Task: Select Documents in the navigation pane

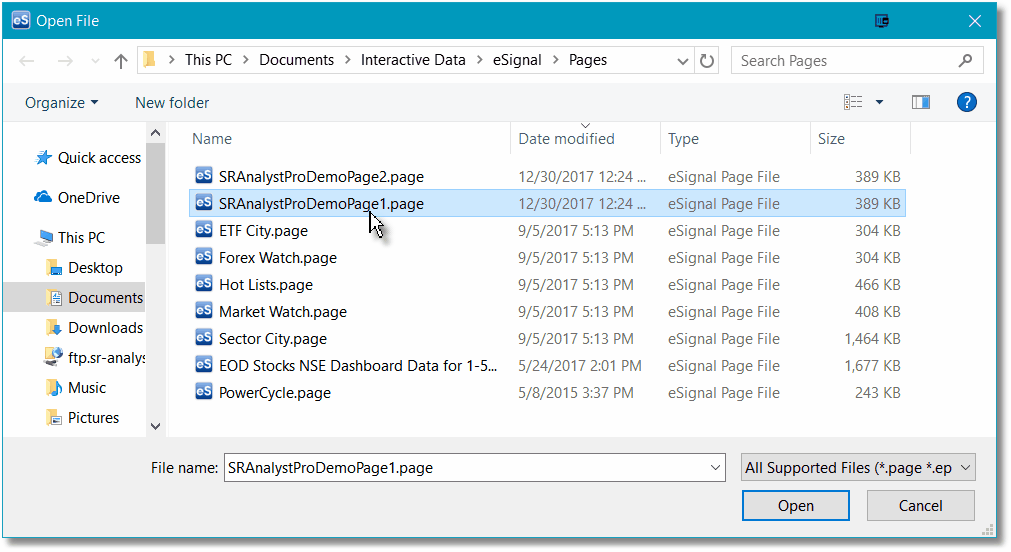Action: pos(106,297)
